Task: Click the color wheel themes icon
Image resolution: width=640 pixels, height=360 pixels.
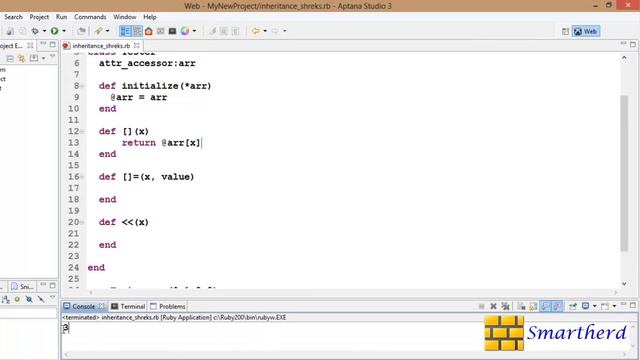Action: tap(185, 31)
